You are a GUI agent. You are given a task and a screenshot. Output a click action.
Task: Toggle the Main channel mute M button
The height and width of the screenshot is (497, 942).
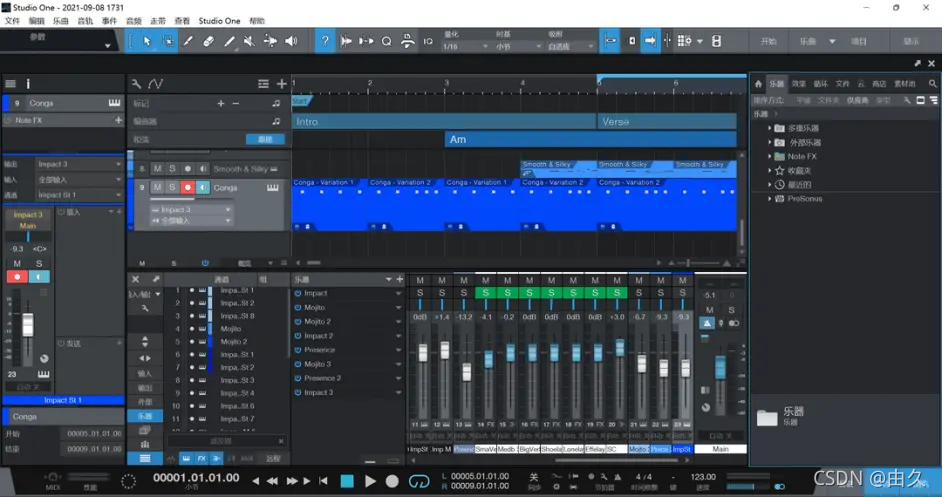point(710,310)
